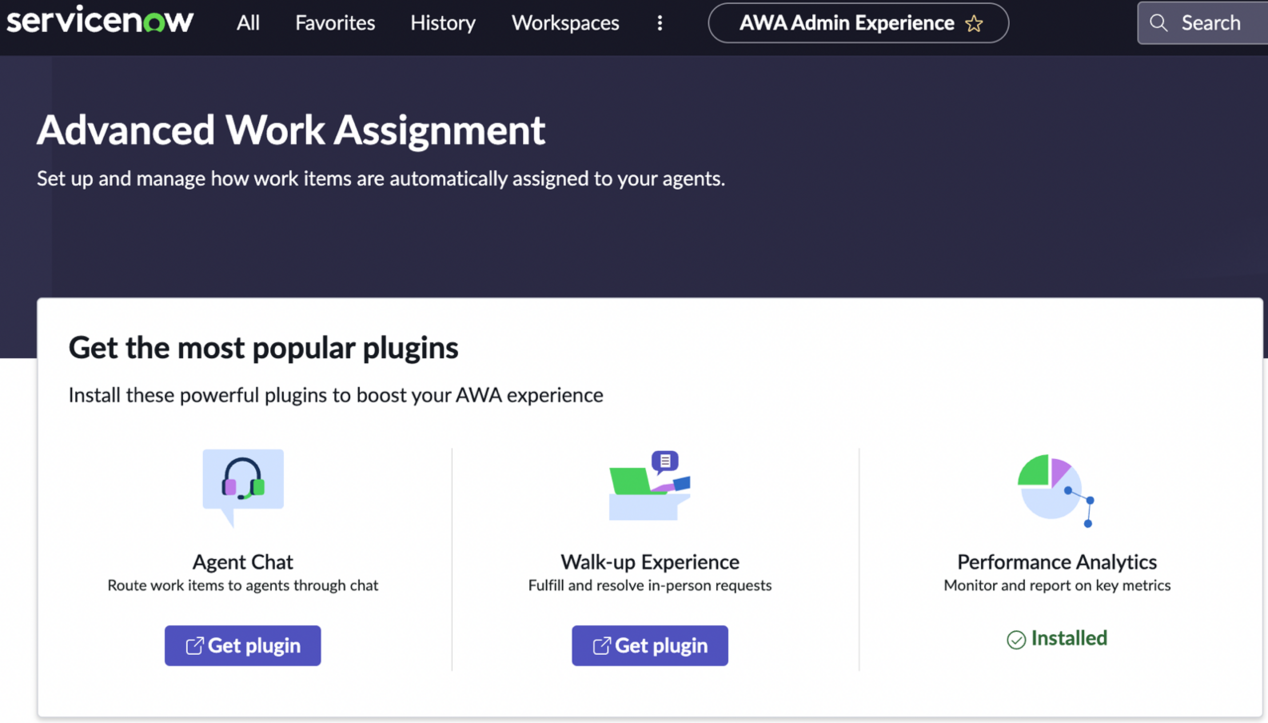Open the History menu
This screenshot has height=723, width=1268.
coord(443,22)
